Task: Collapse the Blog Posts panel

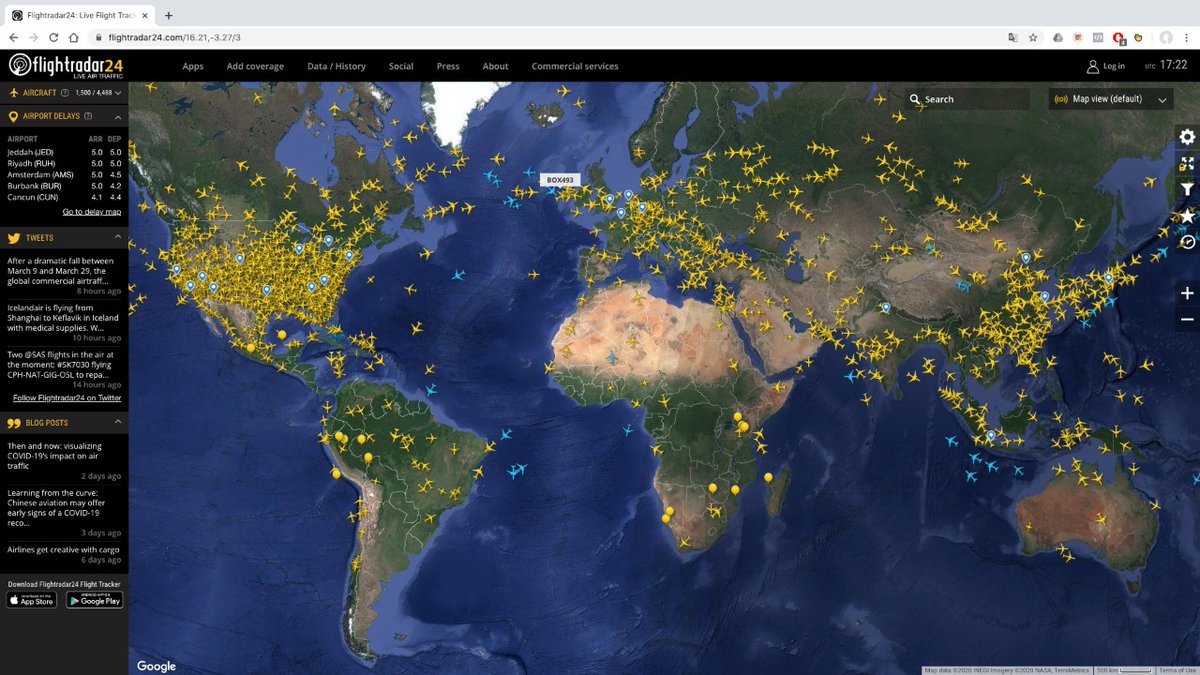Action: tap(118, 423)
